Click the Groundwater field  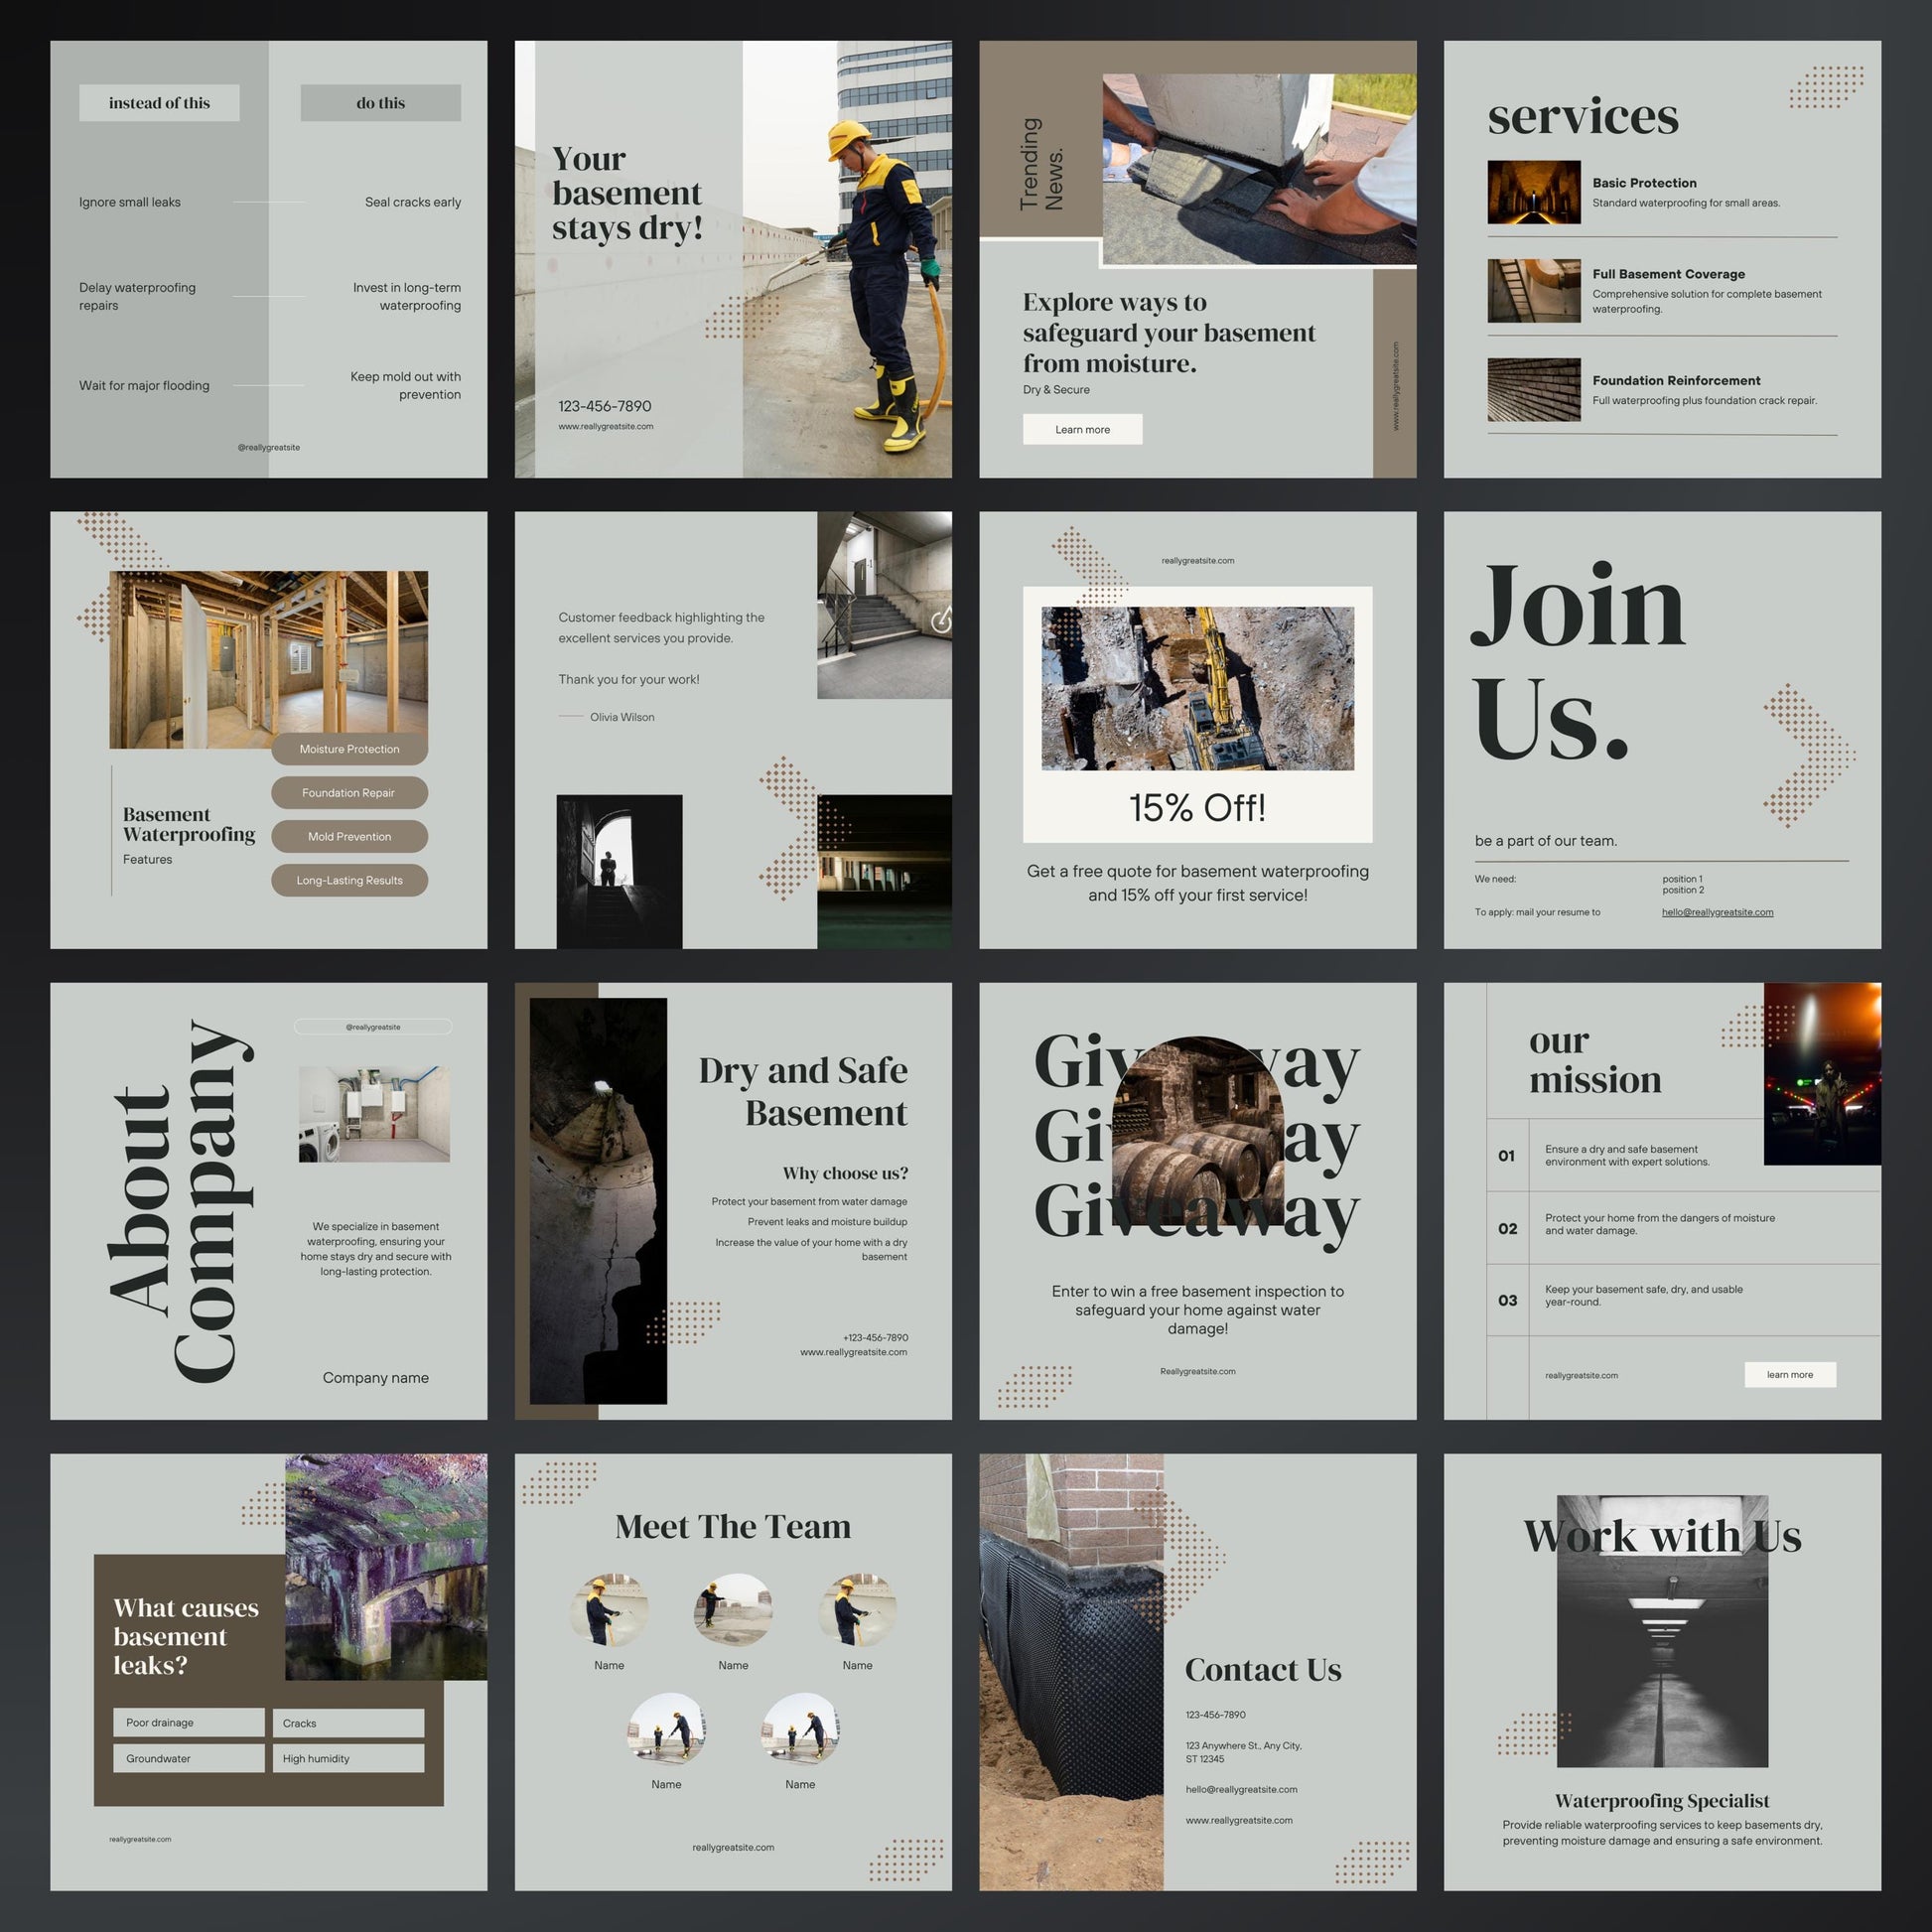pos(188,1758)
